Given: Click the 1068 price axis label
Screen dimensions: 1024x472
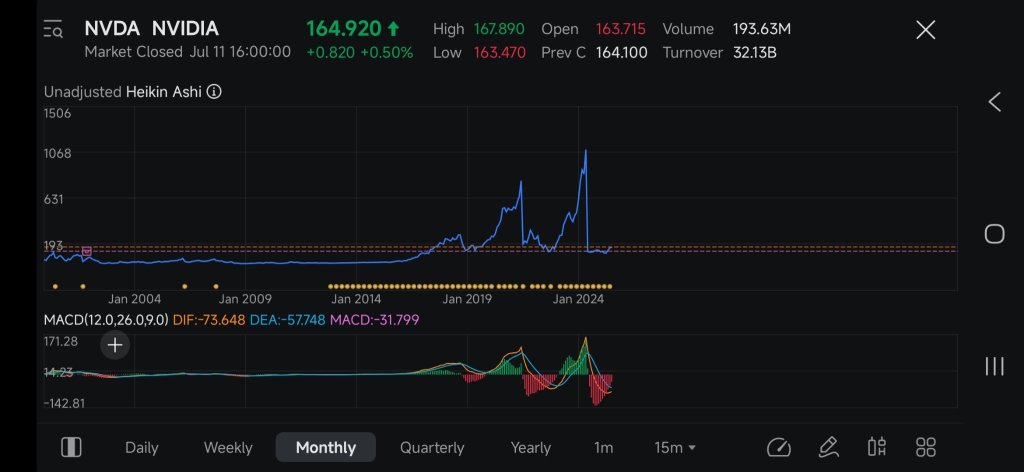Looking at the screenshot, I should 57,153.
